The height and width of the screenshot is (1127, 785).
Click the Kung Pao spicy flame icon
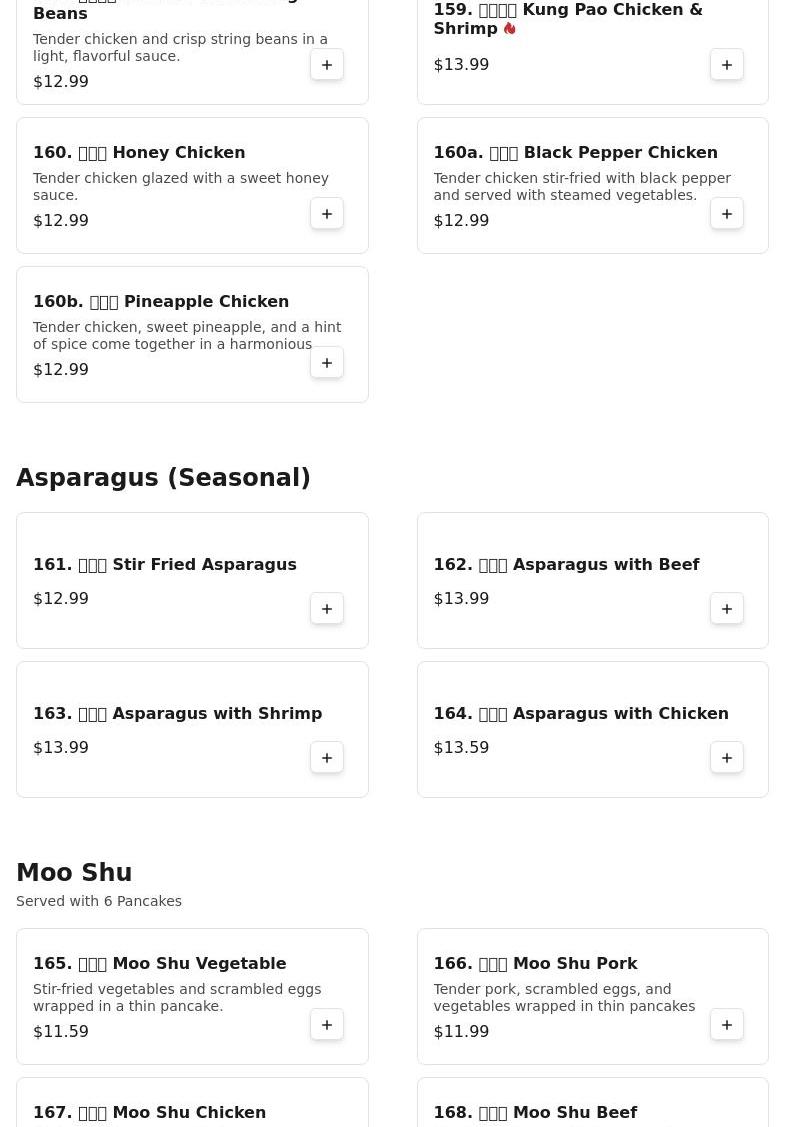510,29
